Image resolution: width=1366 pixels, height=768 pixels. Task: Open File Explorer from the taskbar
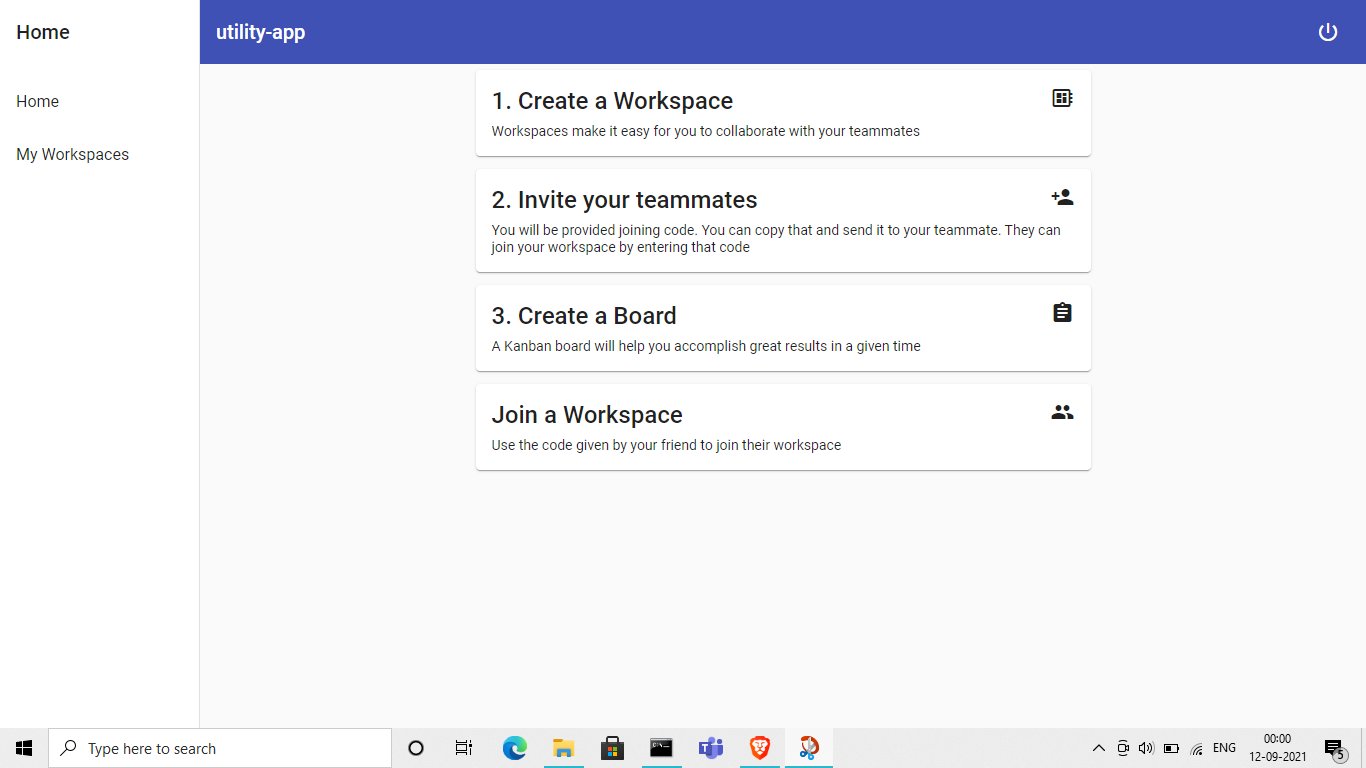tap(563, 747)
